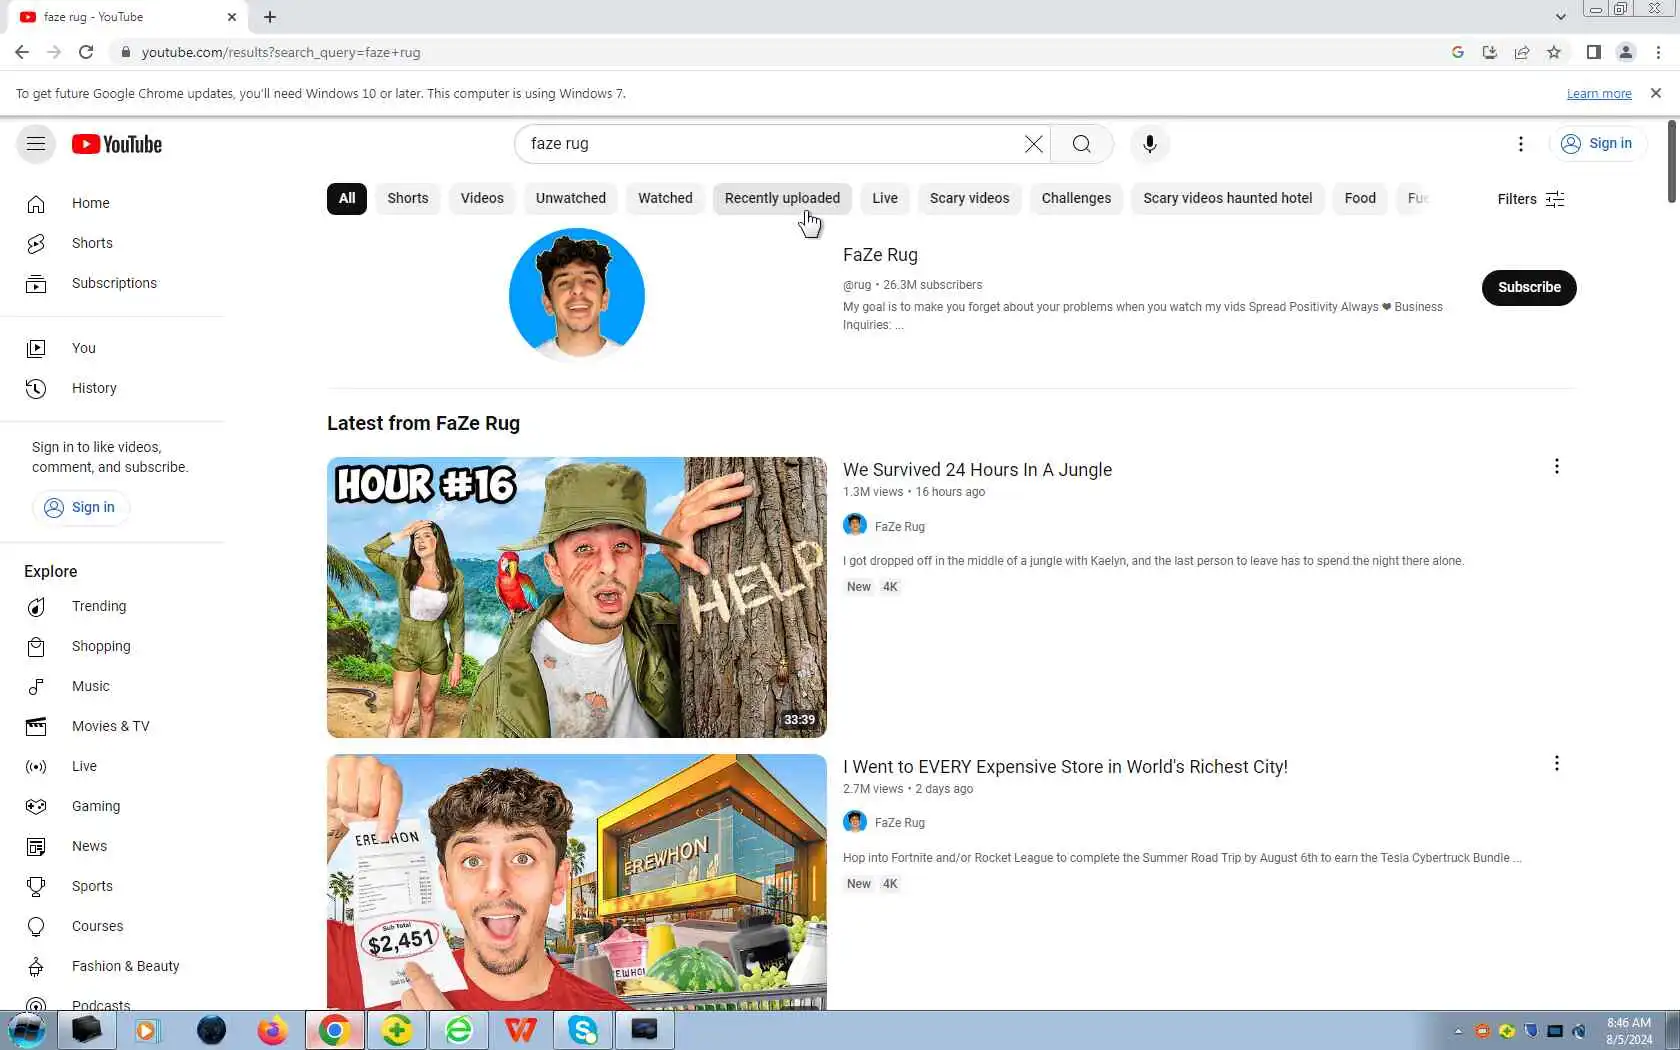Open Gaming in Explore
Screen dimensions: 1680x1050
point(112,806)
